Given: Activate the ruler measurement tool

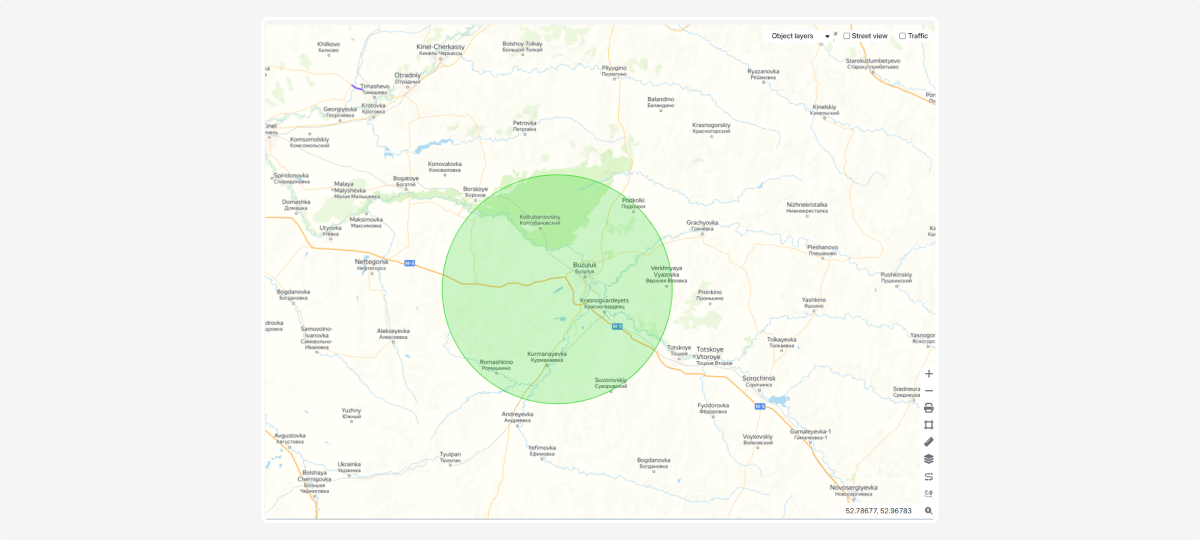Looking at the screenshot, I should 928,442.
